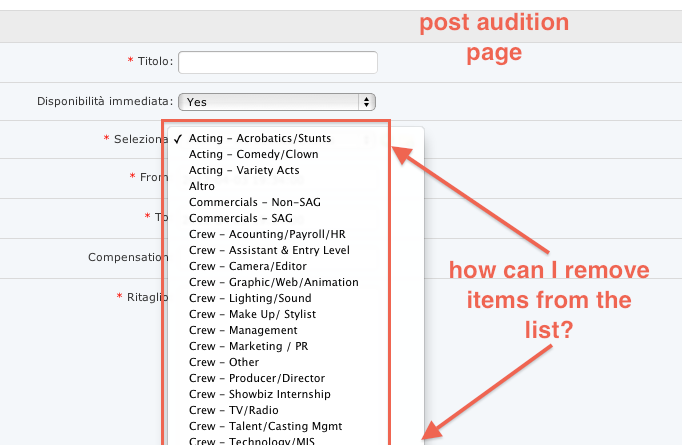Viewport: 682px width, 445px height.
Task: Open the Disponibilità immediata dropdown
Action: (x=276, y=101)
